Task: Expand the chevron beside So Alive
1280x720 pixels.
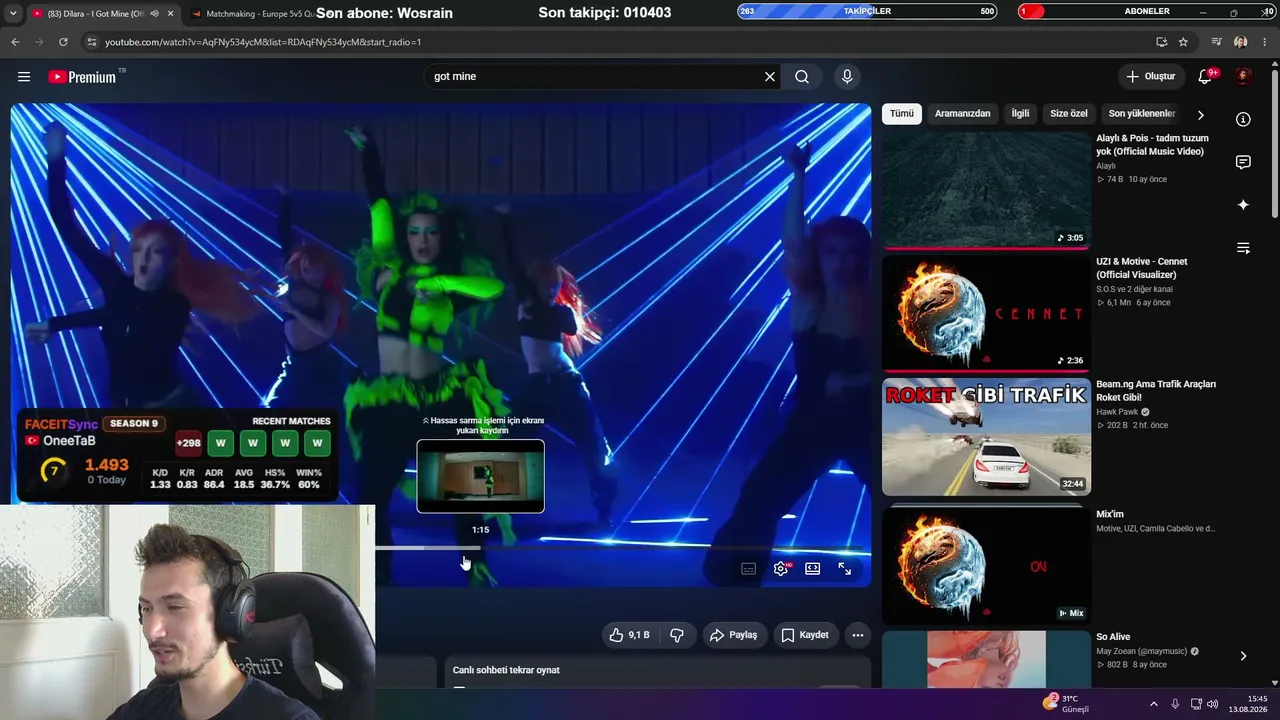Action: click(x=1243, y=656)
